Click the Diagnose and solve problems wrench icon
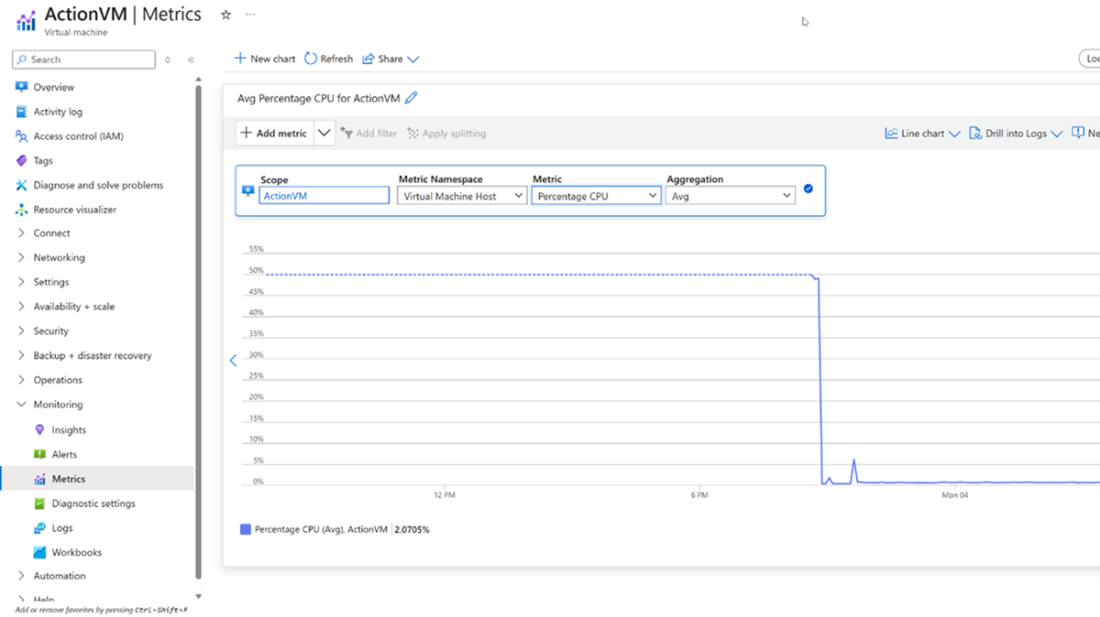Screen dimensions: 1100x617 [21, 185]
